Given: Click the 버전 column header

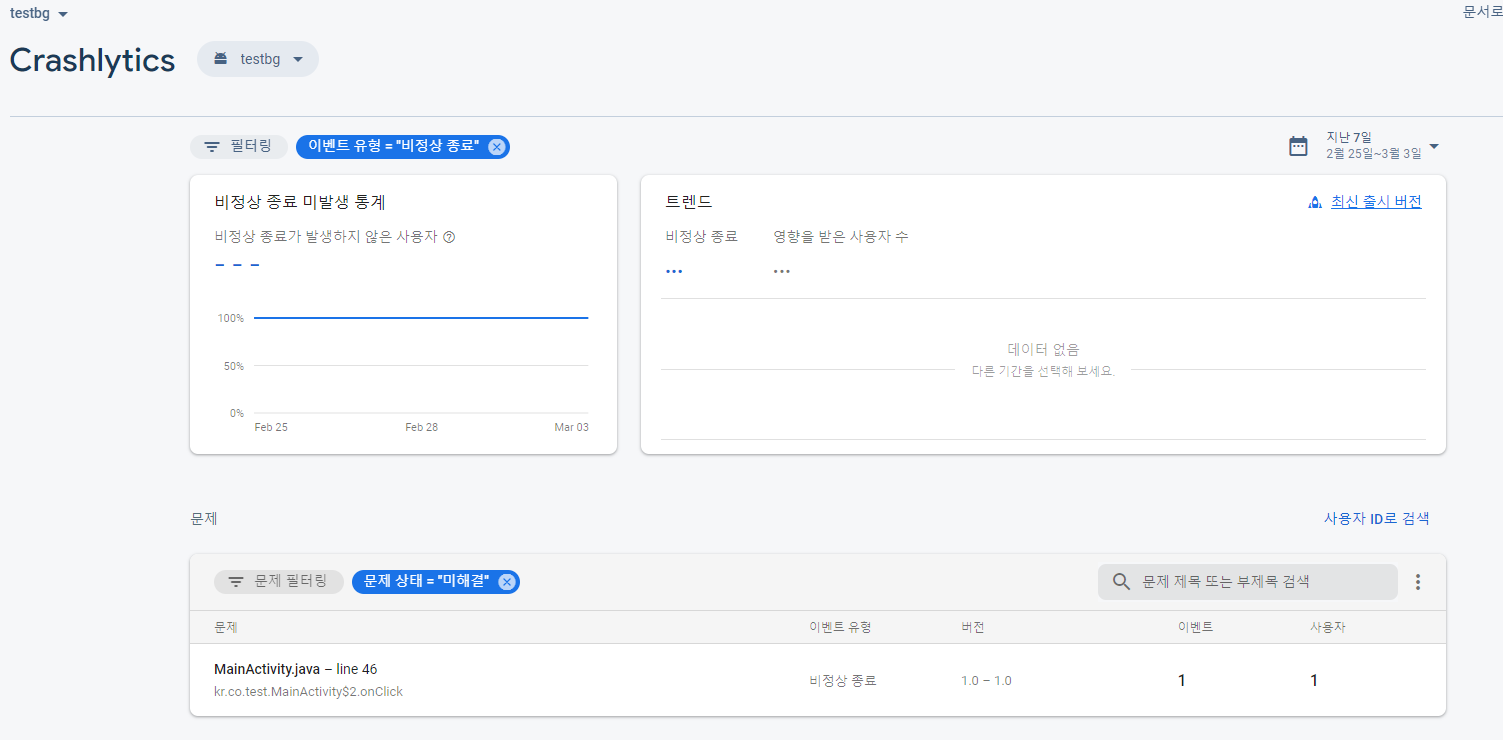Looking at the screenshot, I should (x=973, y=627).
